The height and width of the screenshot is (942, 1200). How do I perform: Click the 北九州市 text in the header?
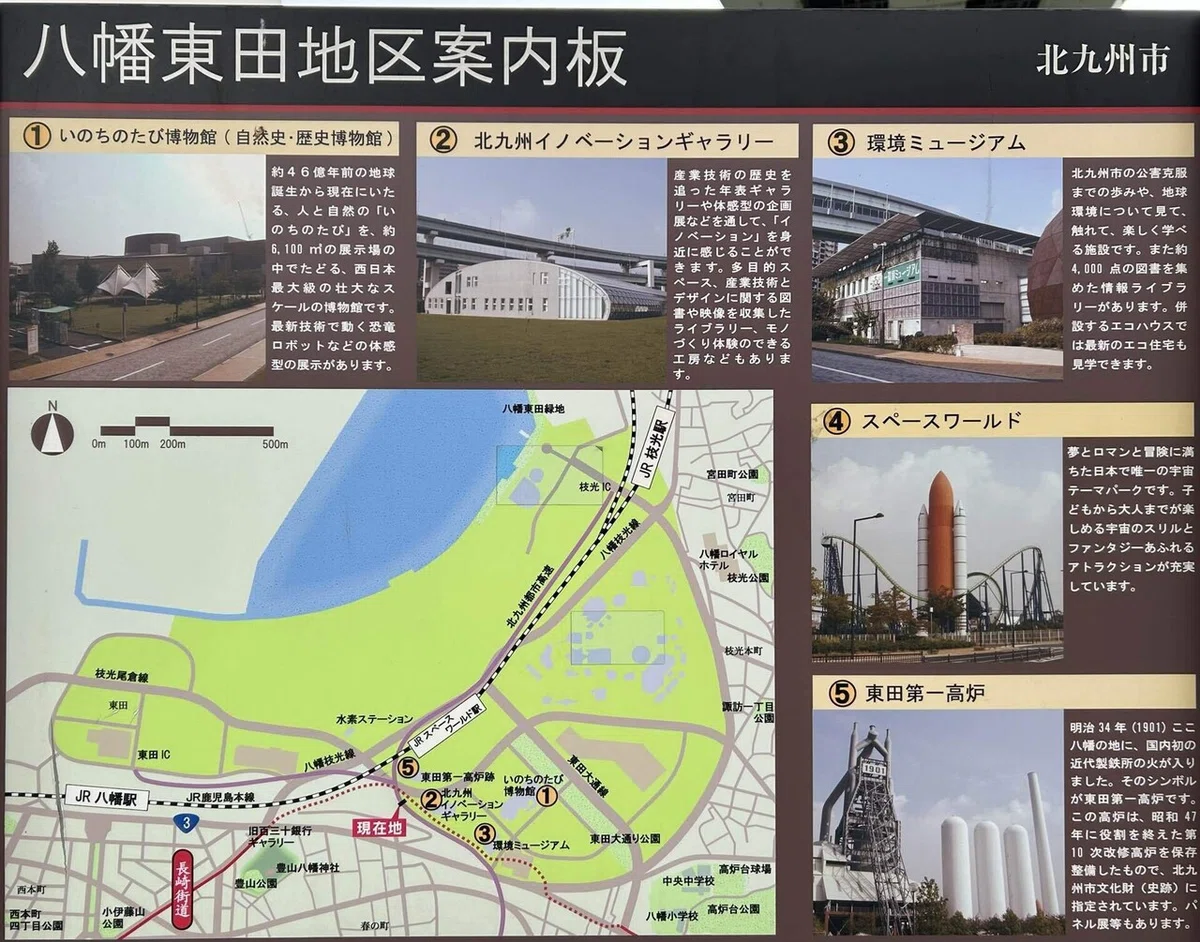click(x=1101, y=61)
